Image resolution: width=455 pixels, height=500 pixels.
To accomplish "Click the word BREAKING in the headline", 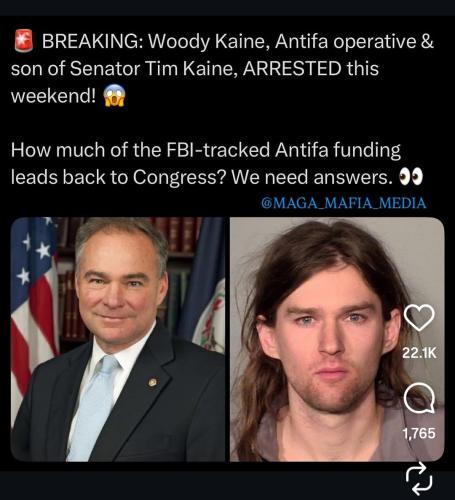I will click(92, 41).
